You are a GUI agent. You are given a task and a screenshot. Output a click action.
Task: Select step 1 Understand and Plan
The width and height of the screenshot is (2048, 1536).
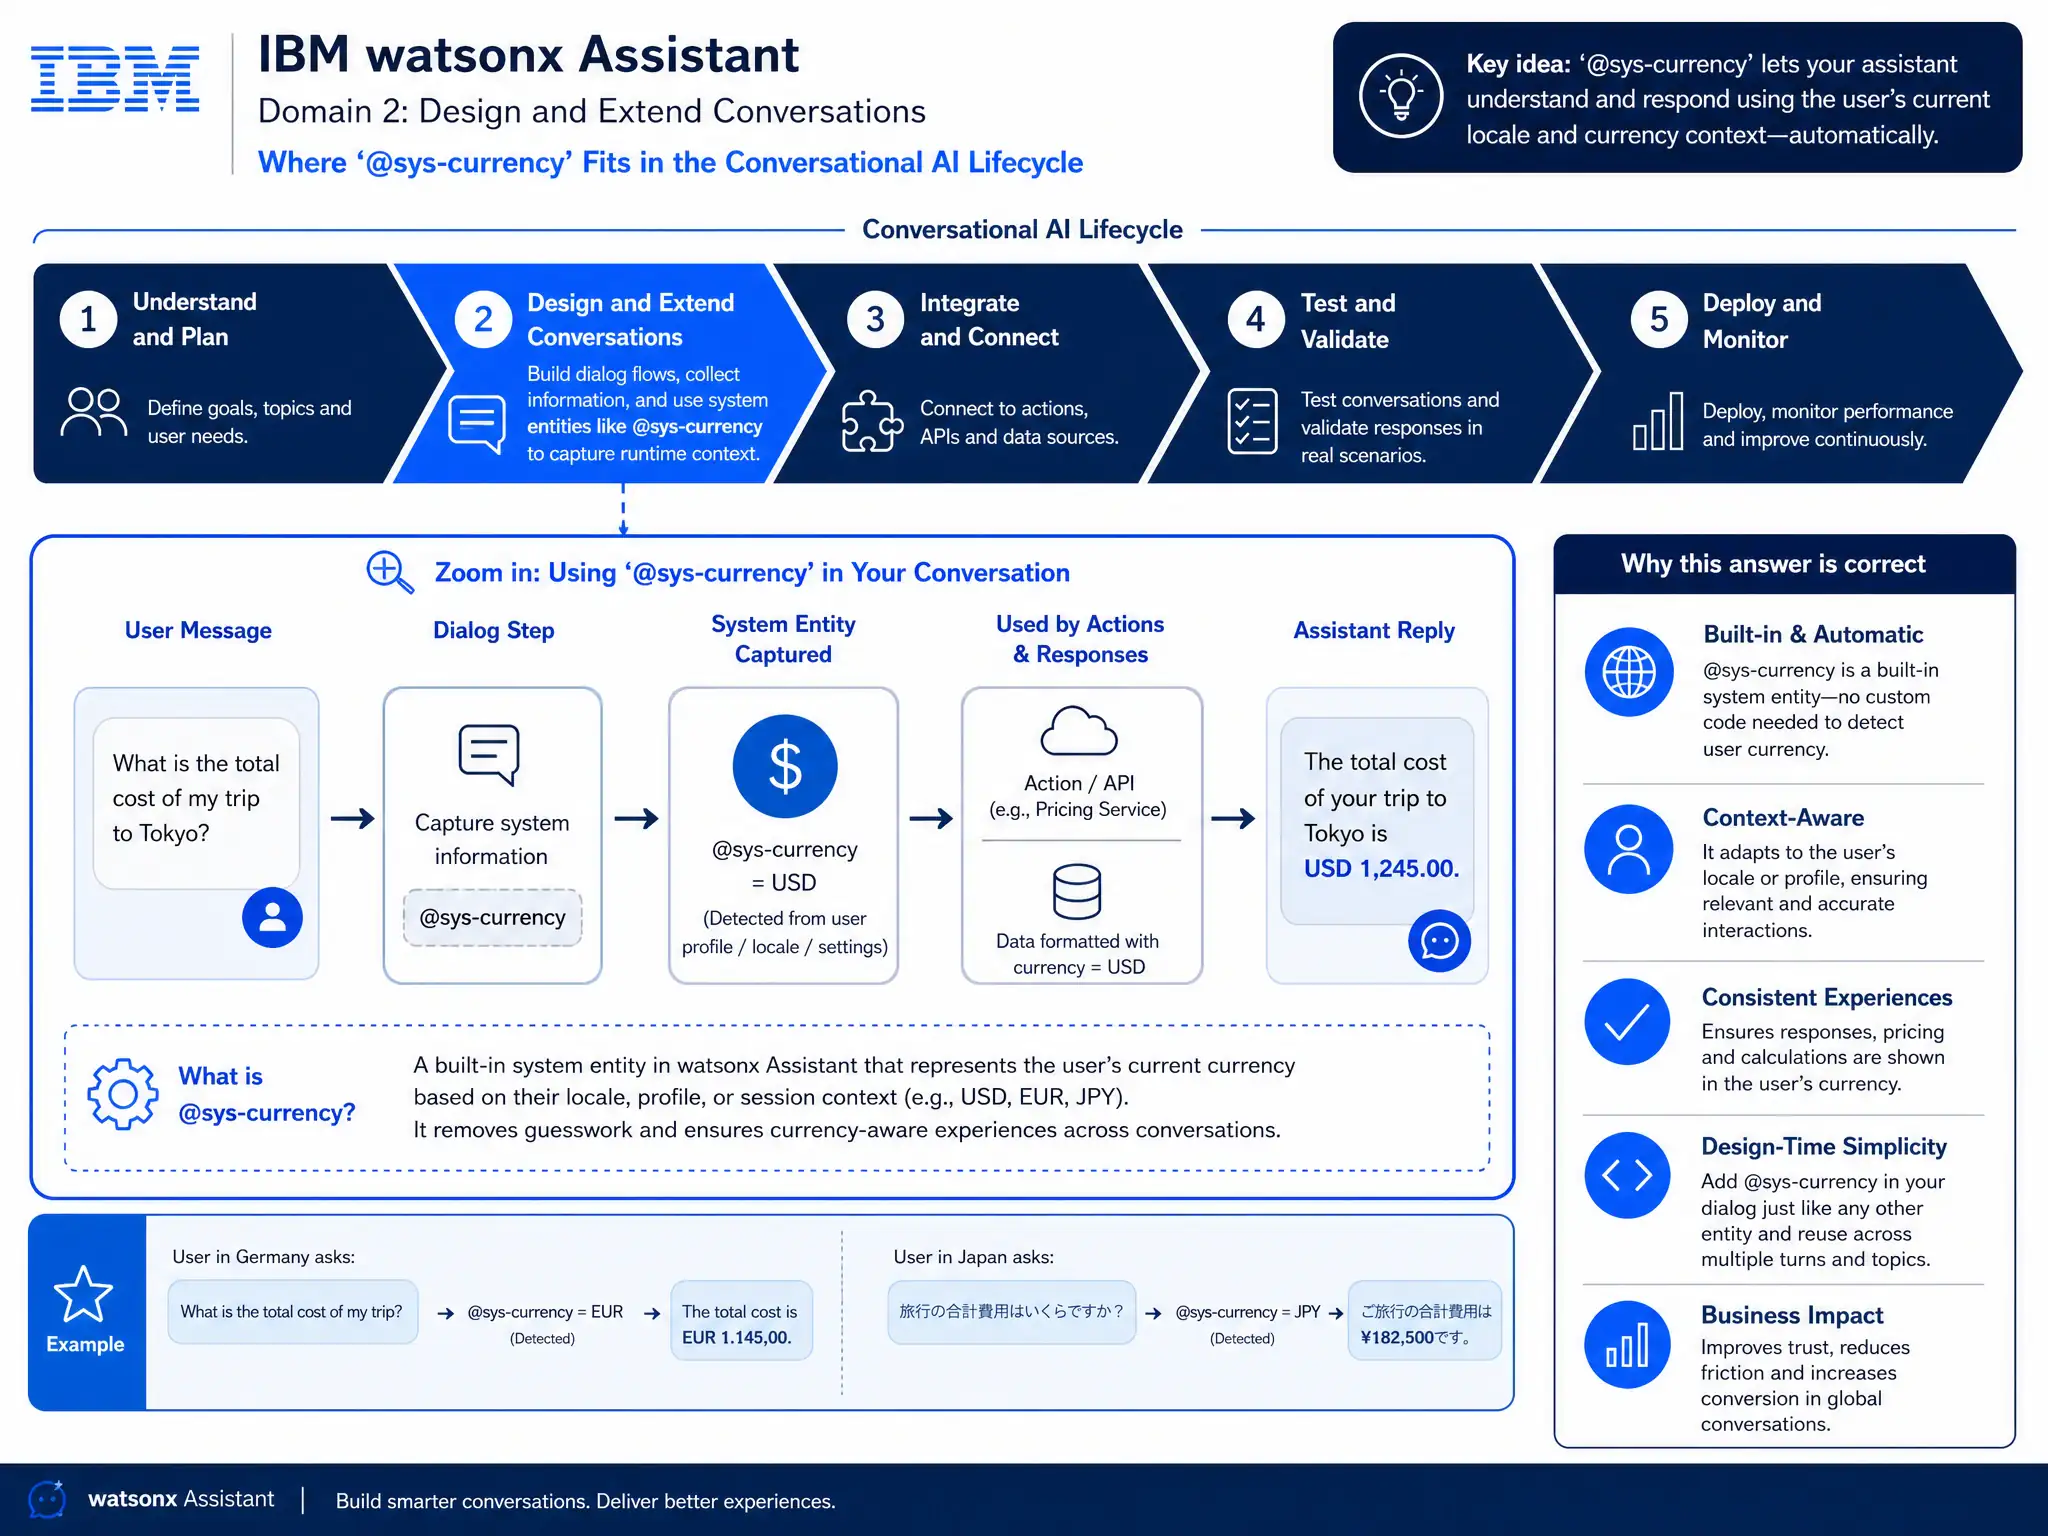pos(238,373)
